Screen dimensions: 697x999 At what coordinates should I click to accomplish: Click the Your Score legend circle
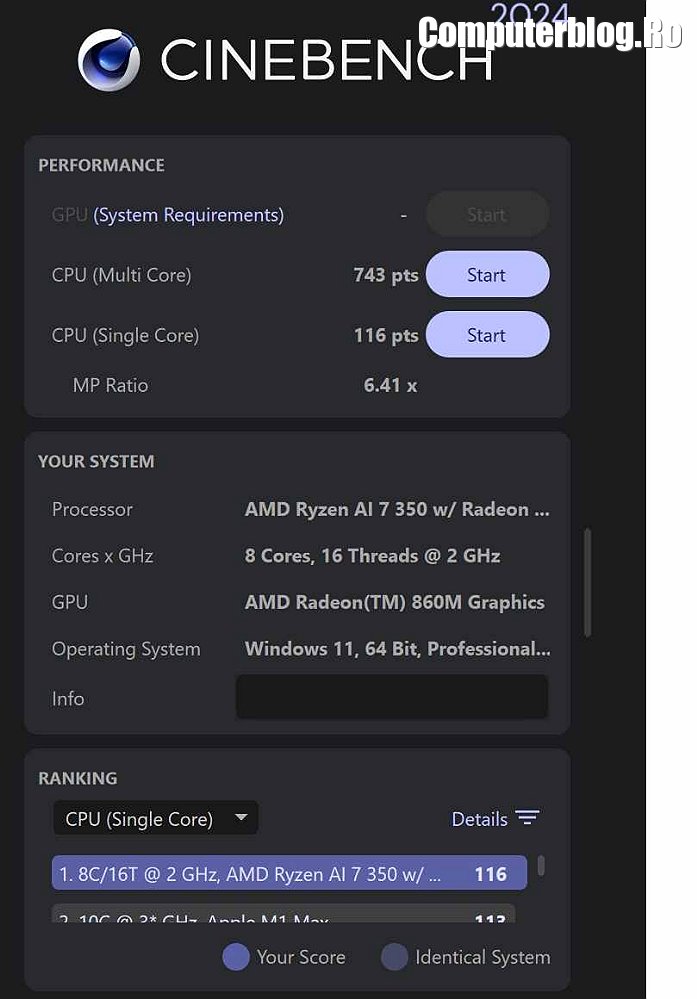coord(236,957)
